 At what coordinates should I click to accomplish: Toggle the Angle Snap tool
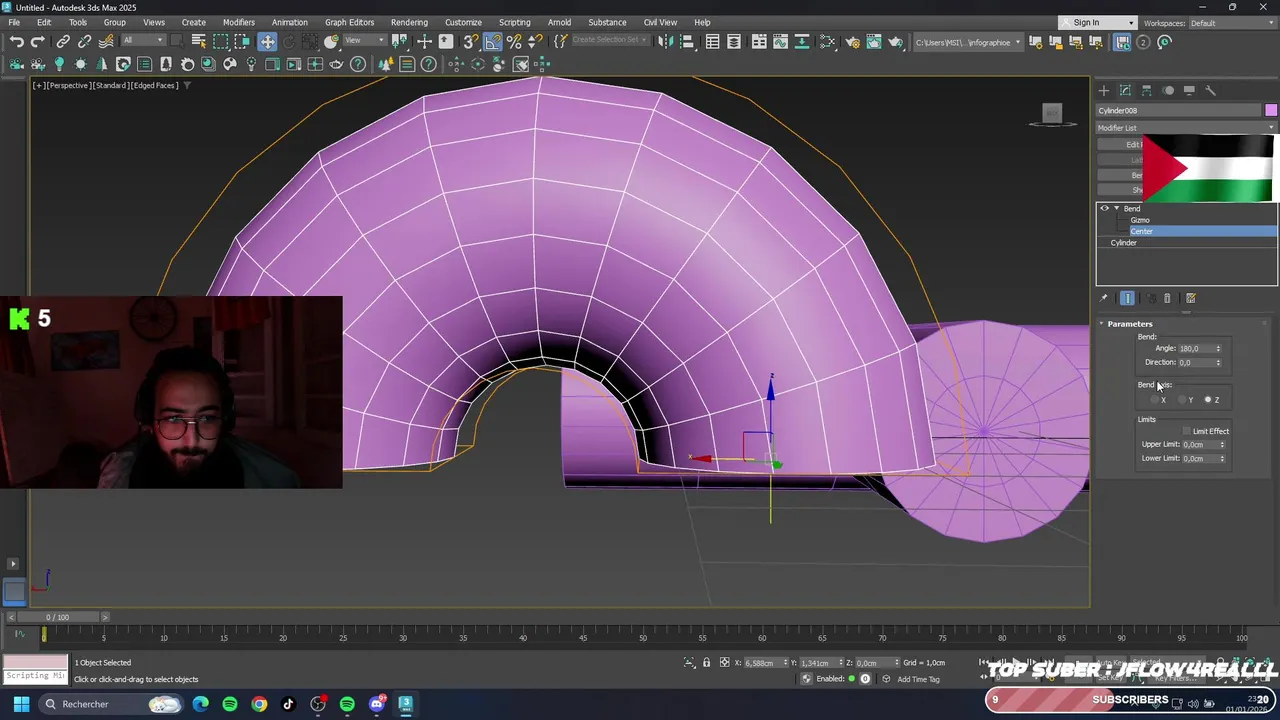click(492, 42)
